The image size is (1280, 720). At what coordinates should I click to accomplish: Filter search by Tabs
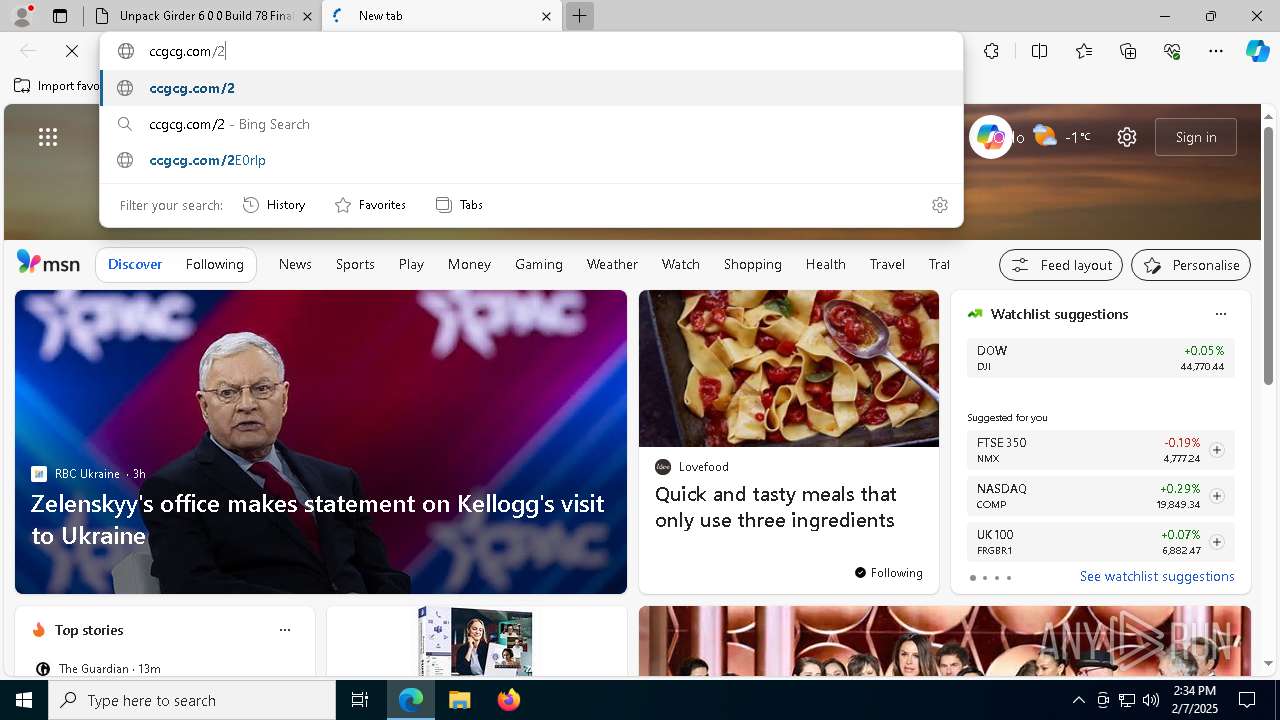coord(459,205)
